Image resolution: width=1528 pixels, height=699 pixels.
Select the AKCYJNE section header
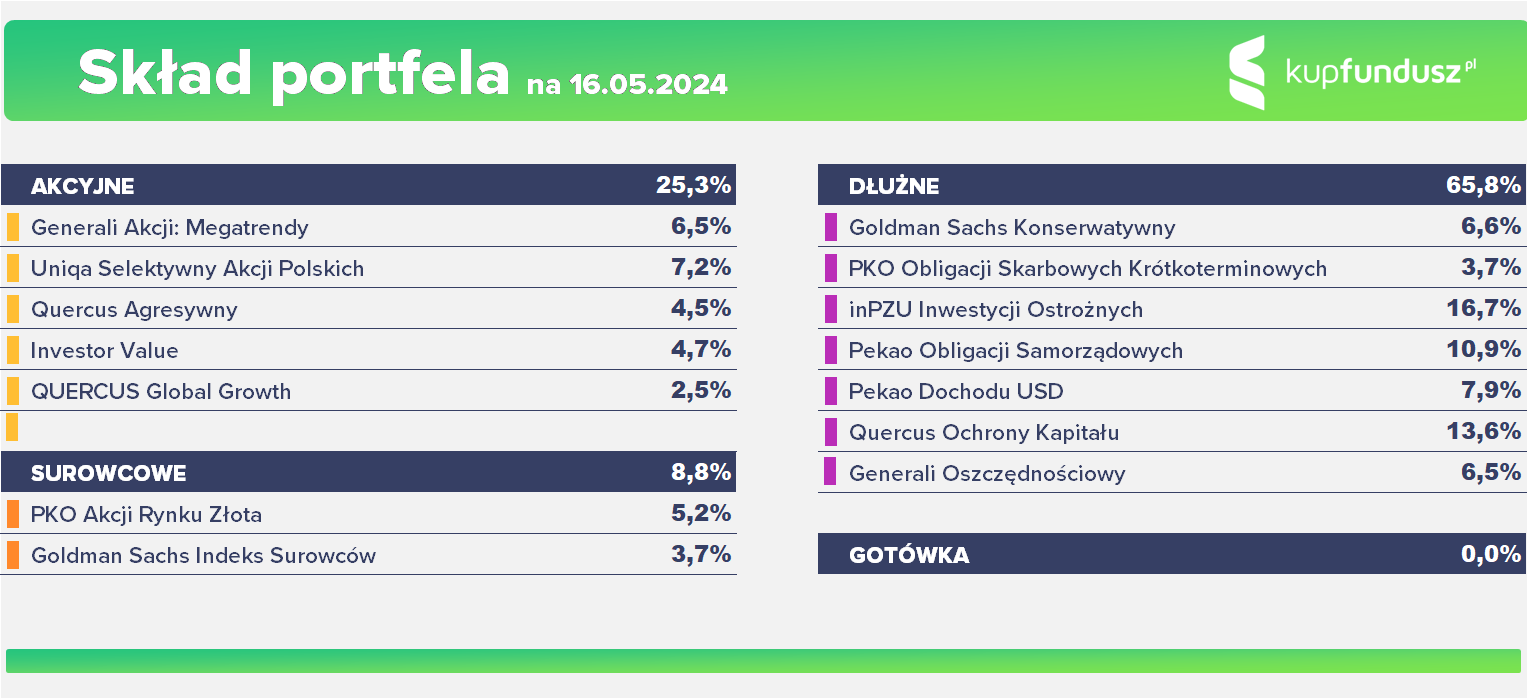point(368,185)
